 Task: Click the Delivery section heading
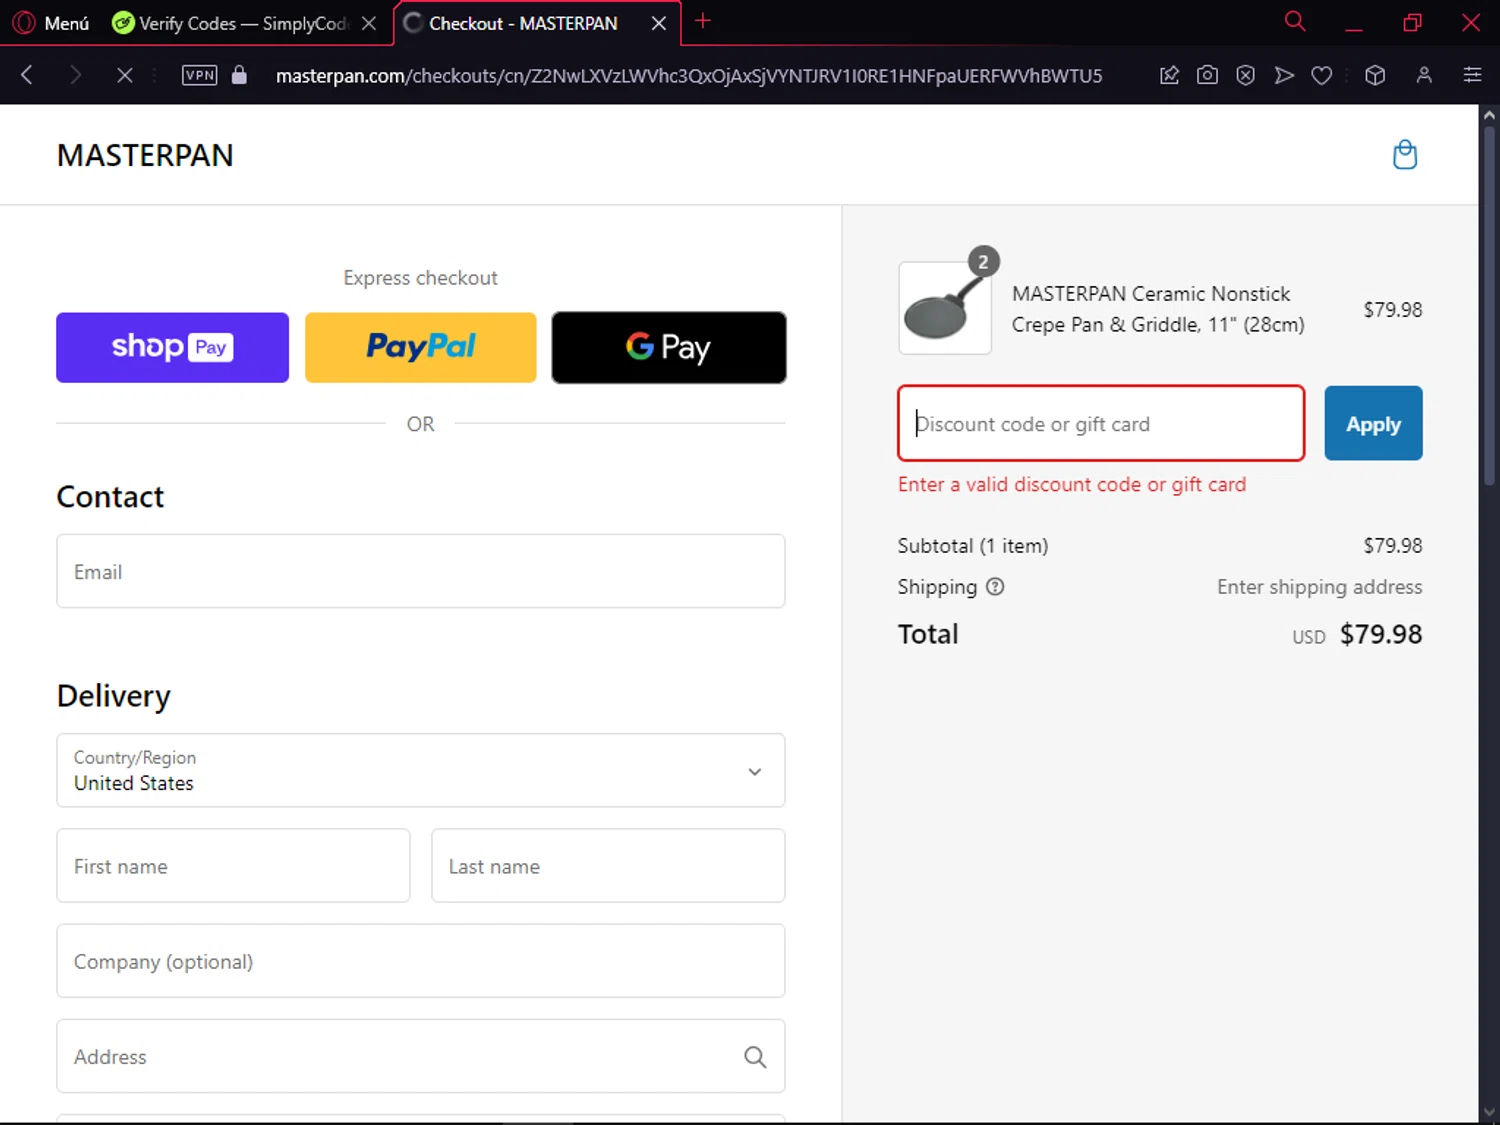(114, 696)
